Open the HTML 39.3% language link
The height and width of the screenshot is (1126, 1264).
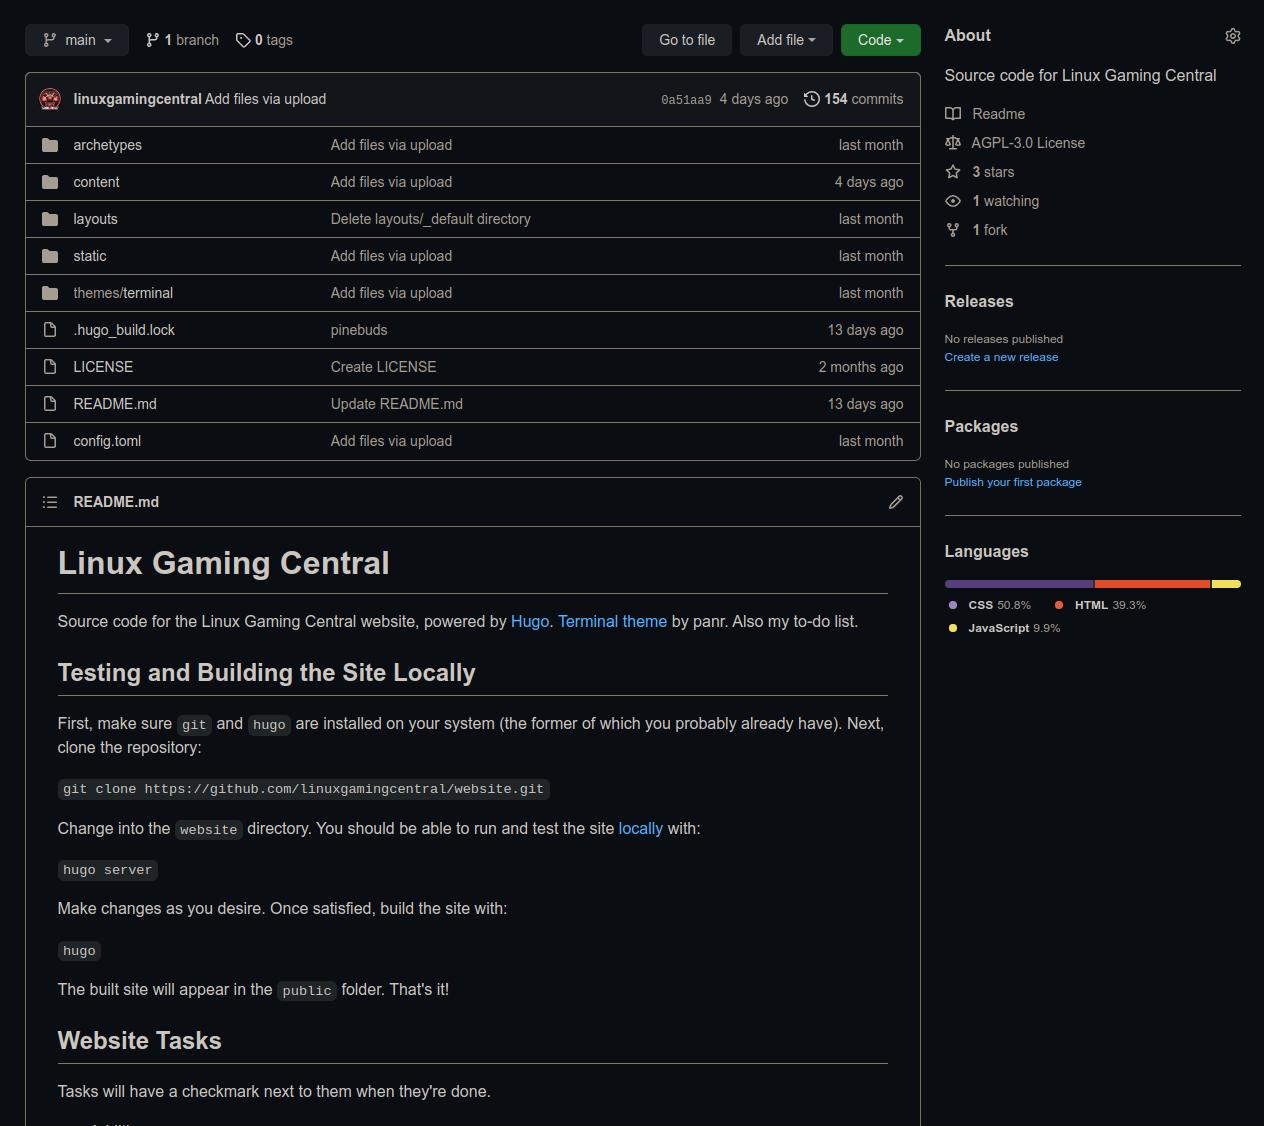click(1100, 605)
